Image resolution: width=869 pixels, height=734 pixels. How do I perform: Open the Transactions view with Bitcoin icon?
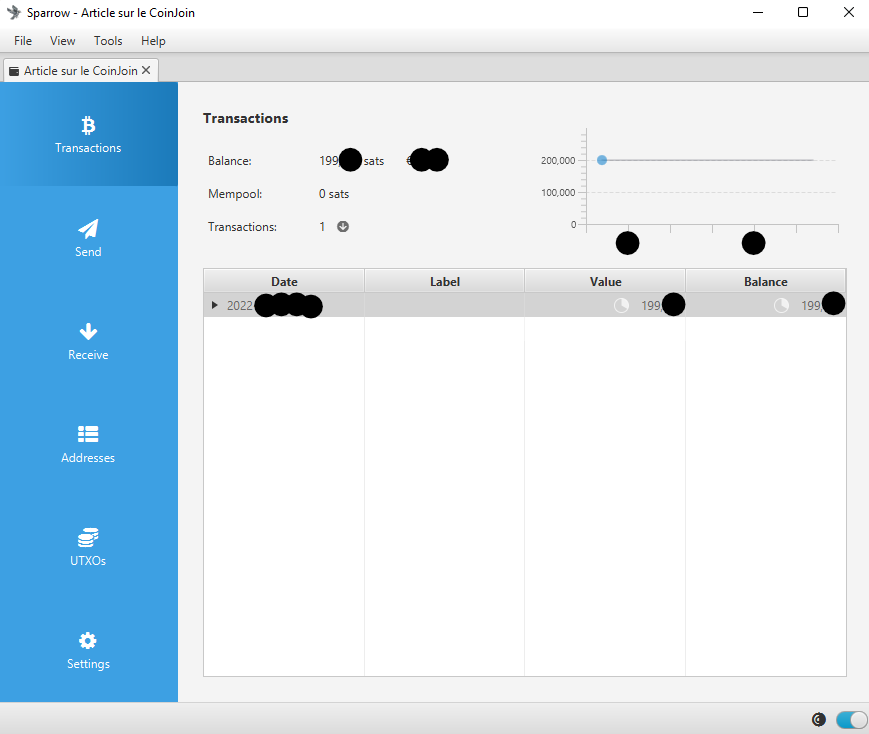pos(88,135)
